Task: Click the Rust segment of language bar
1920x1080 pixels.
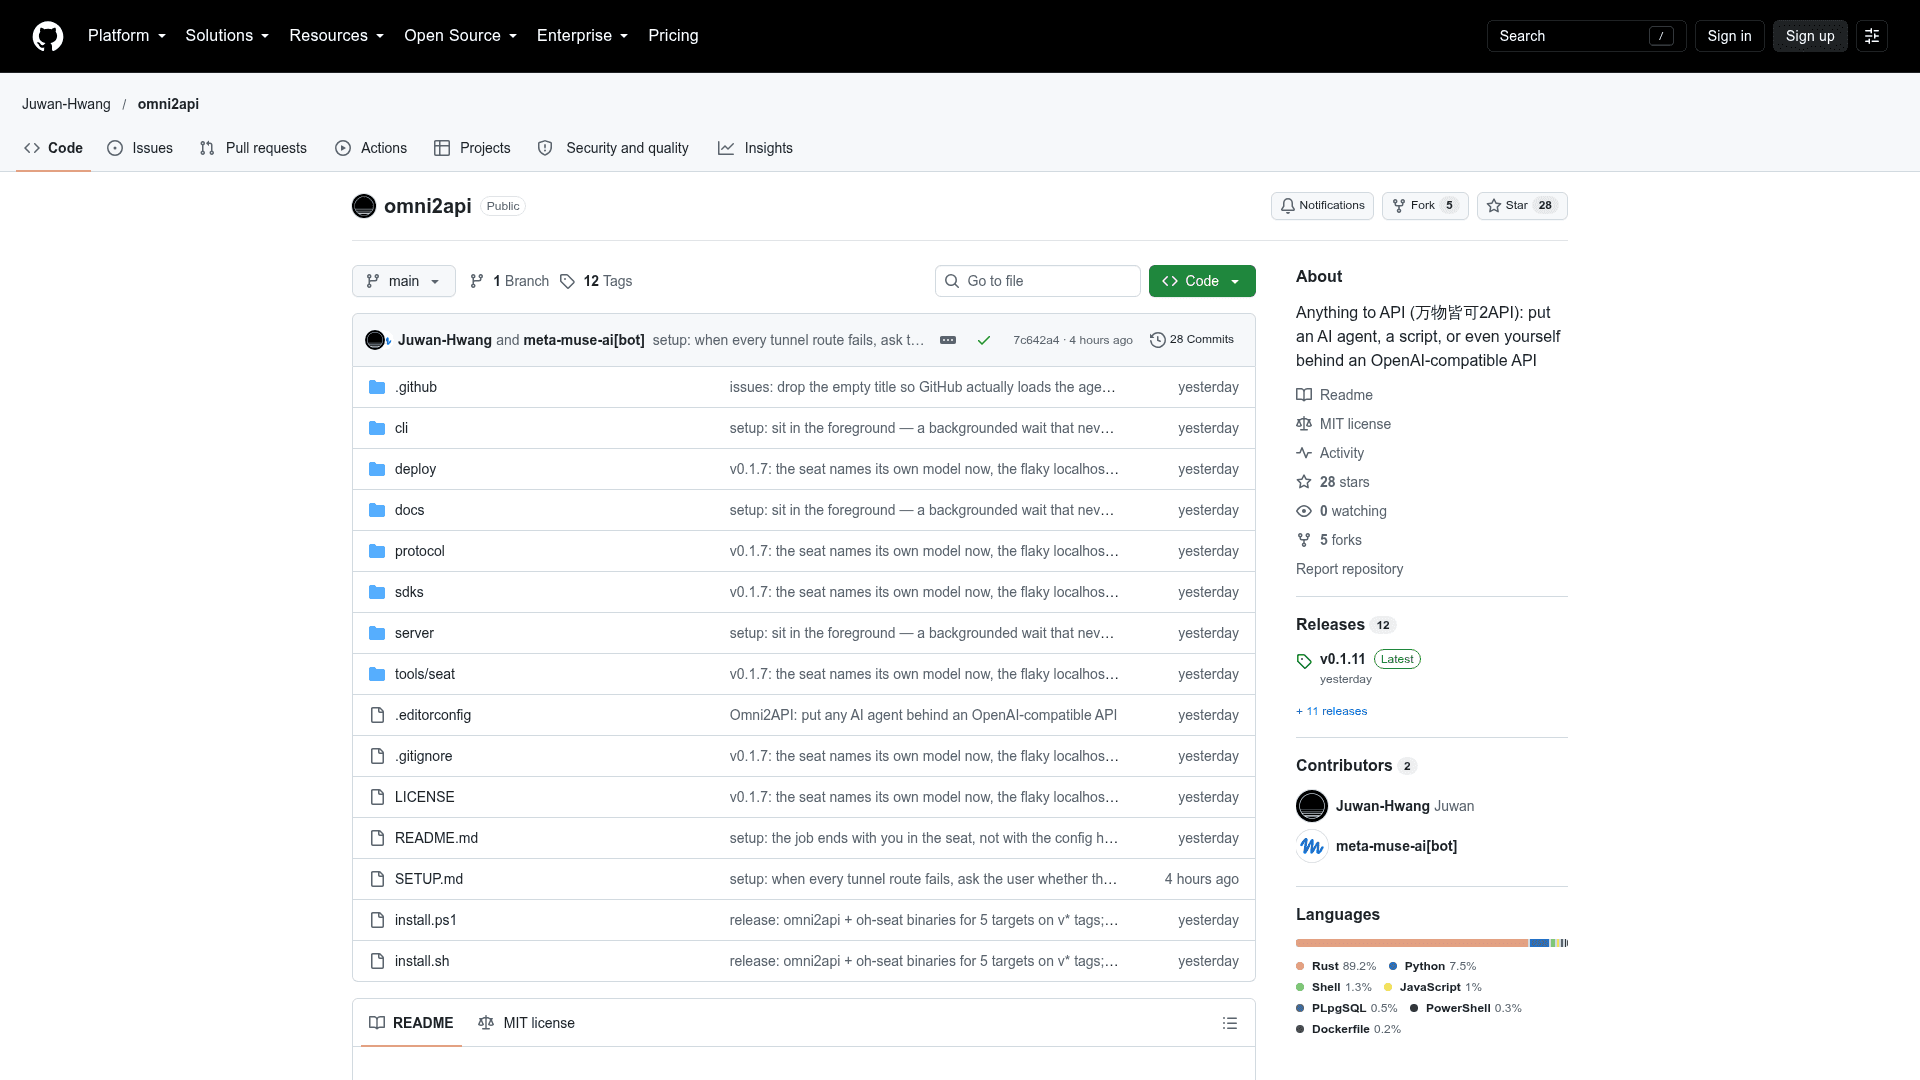Action: coord(1412,943)
